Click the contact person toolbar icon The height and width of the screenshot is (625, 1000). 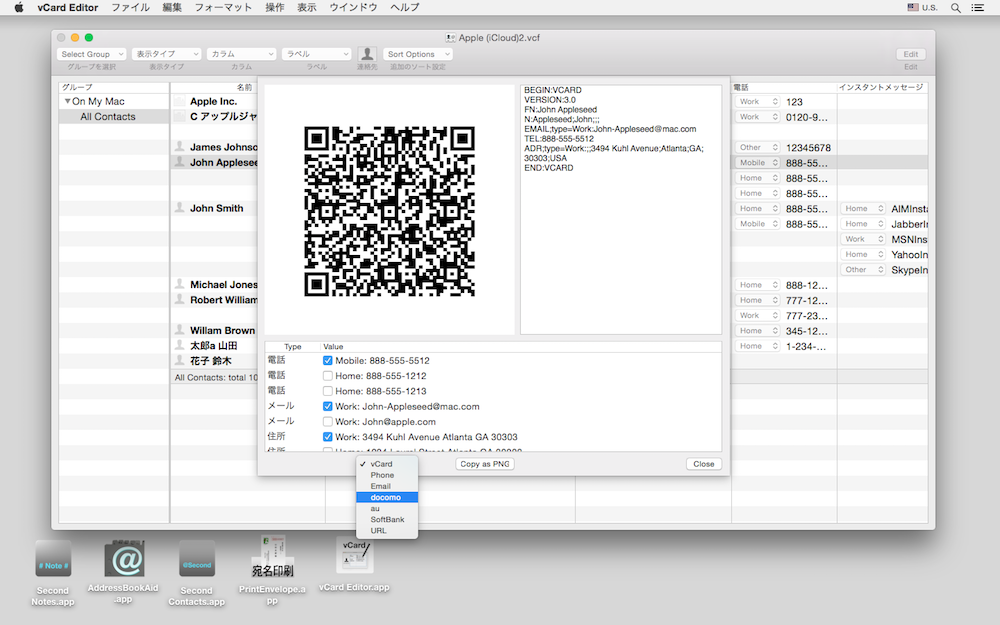[x=367, y=54]
